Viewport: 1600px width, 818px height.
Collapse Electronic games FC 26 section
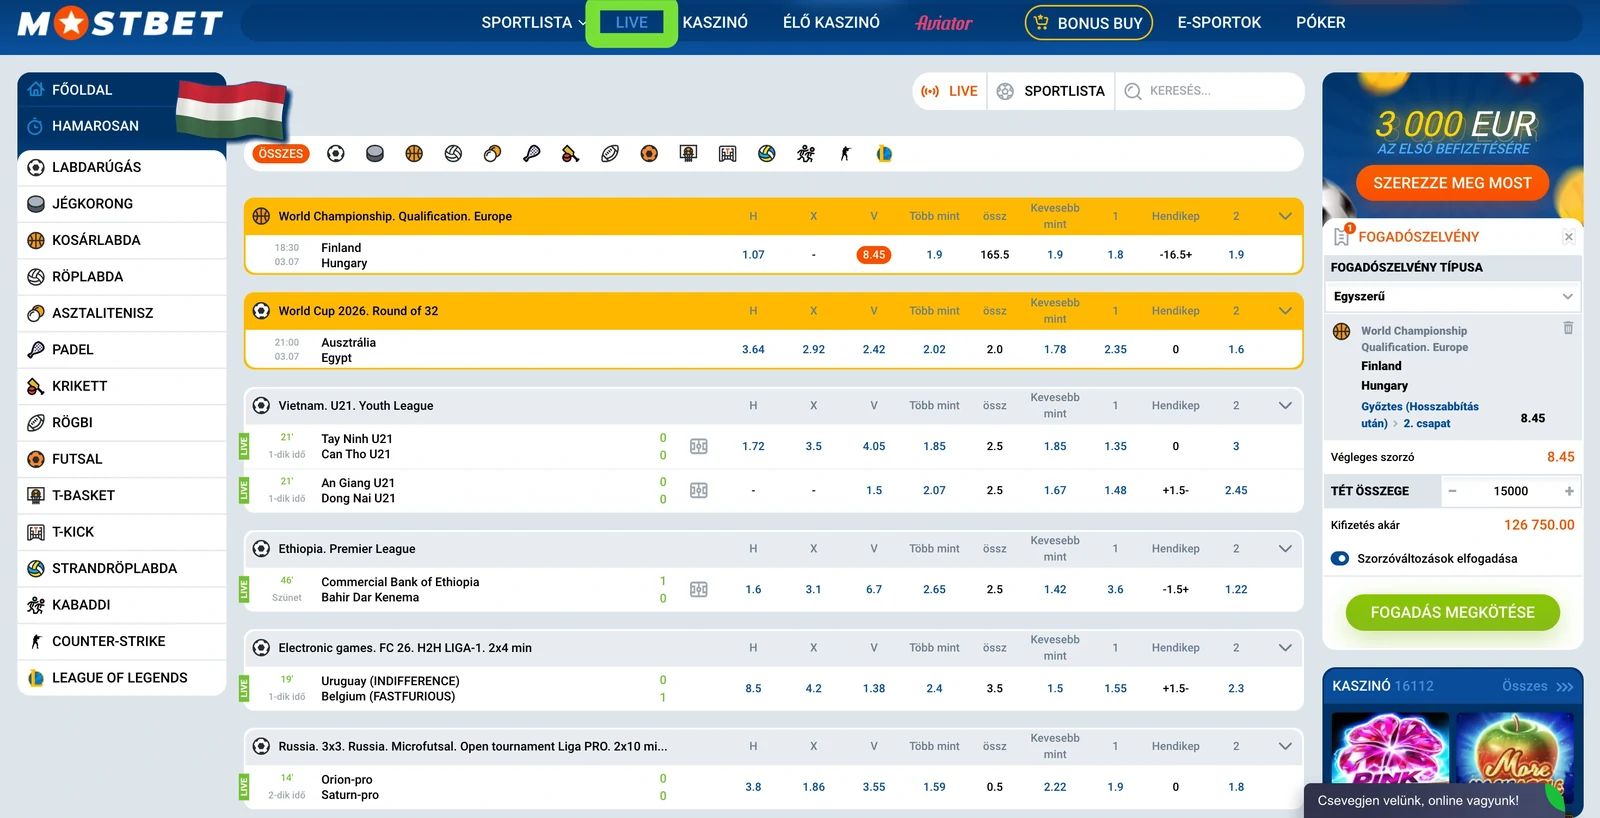[x=1285, y=648]
